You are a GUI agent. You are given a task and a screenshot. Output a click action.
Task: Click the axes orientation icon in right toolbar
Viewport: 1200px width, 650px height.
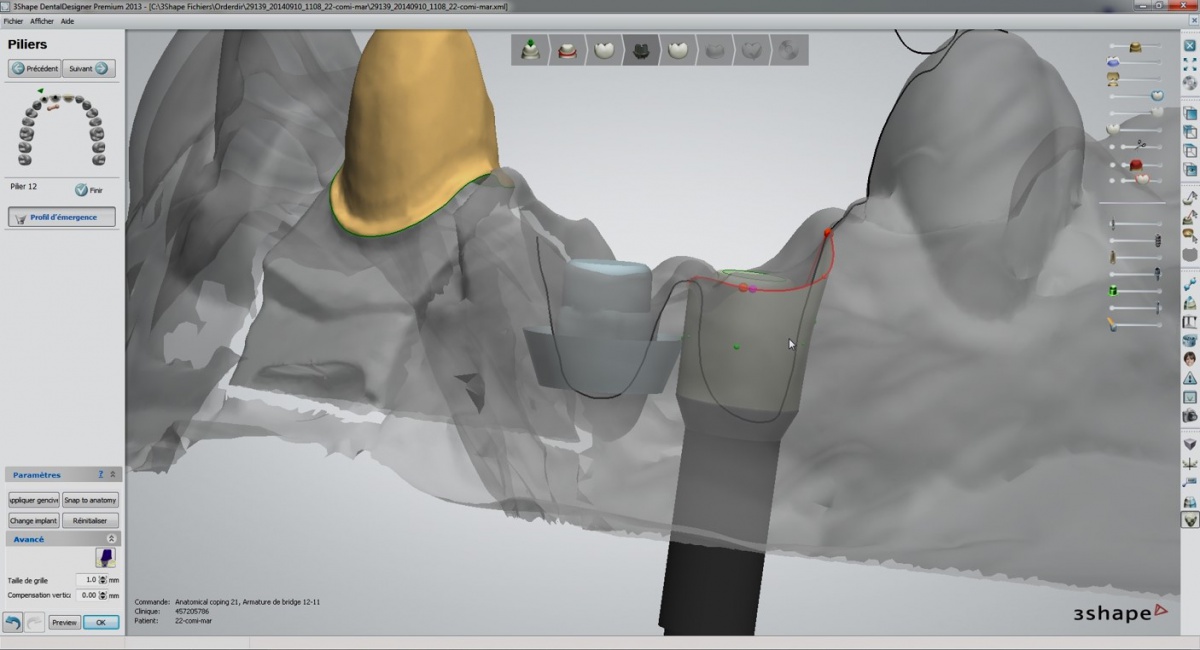(1190, 463)
